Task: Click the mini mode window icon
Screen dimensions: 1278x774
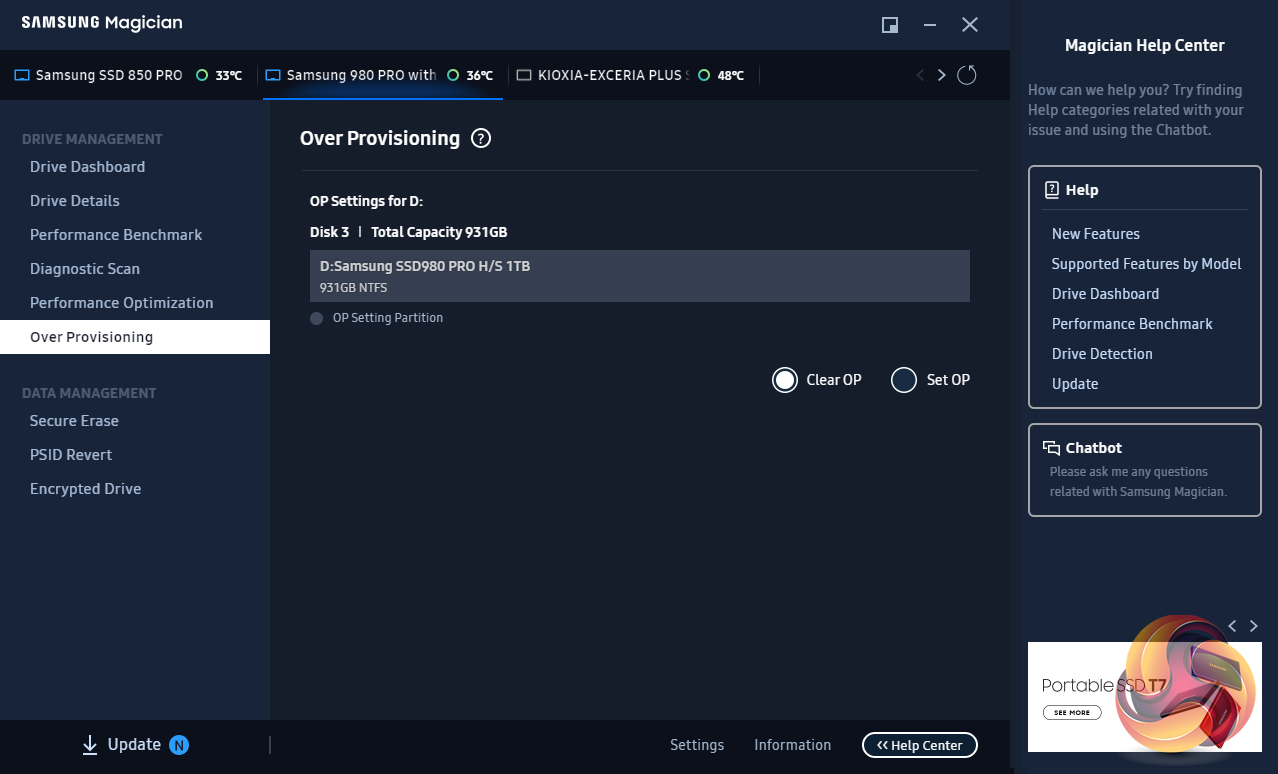Action: pos(889,25)
